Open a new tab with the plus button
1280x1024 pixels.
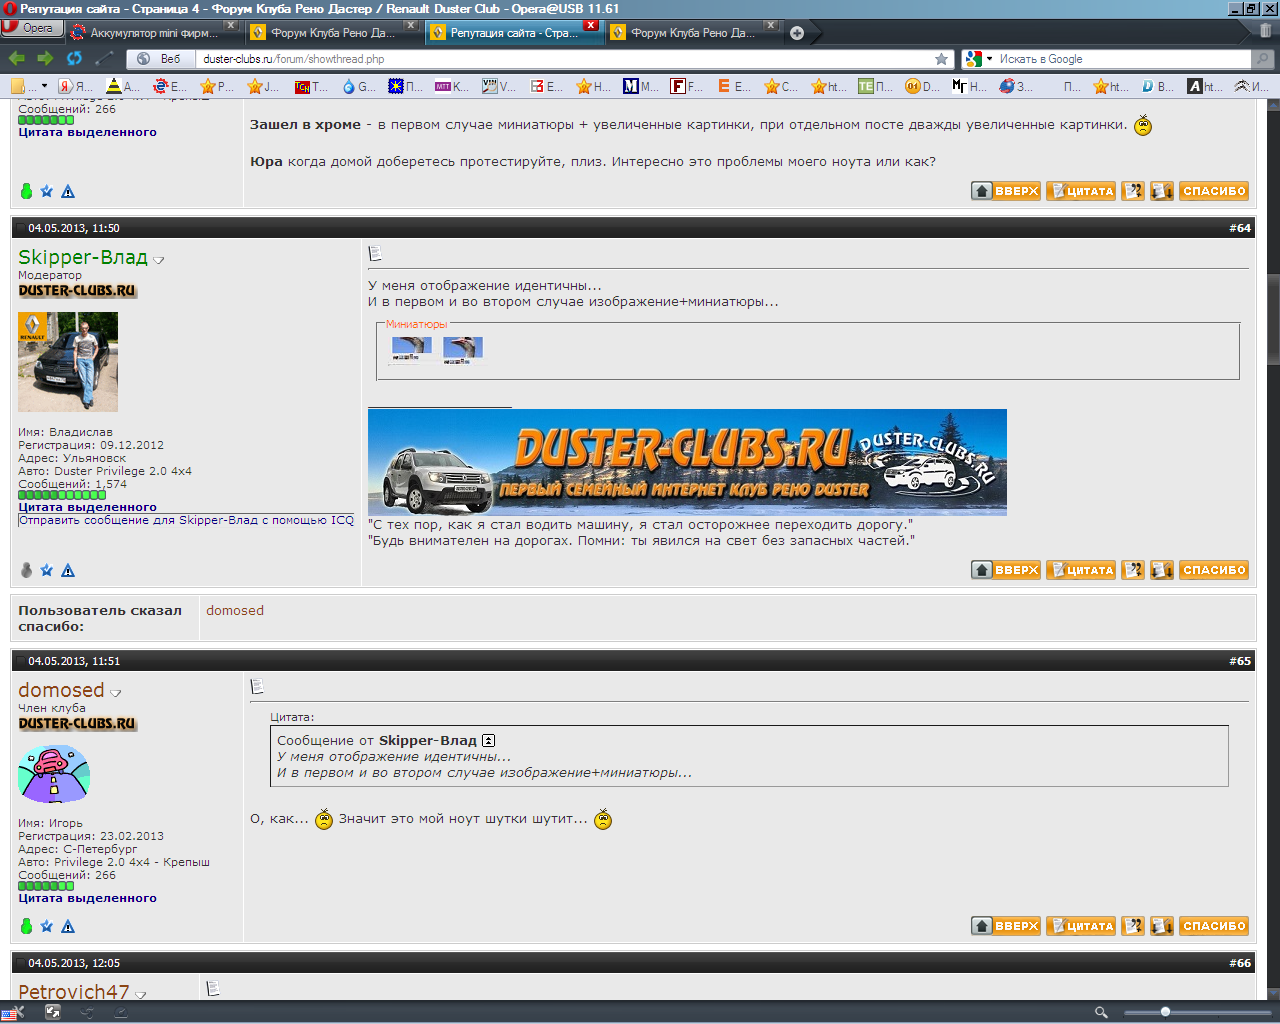(x=797, y=33)
